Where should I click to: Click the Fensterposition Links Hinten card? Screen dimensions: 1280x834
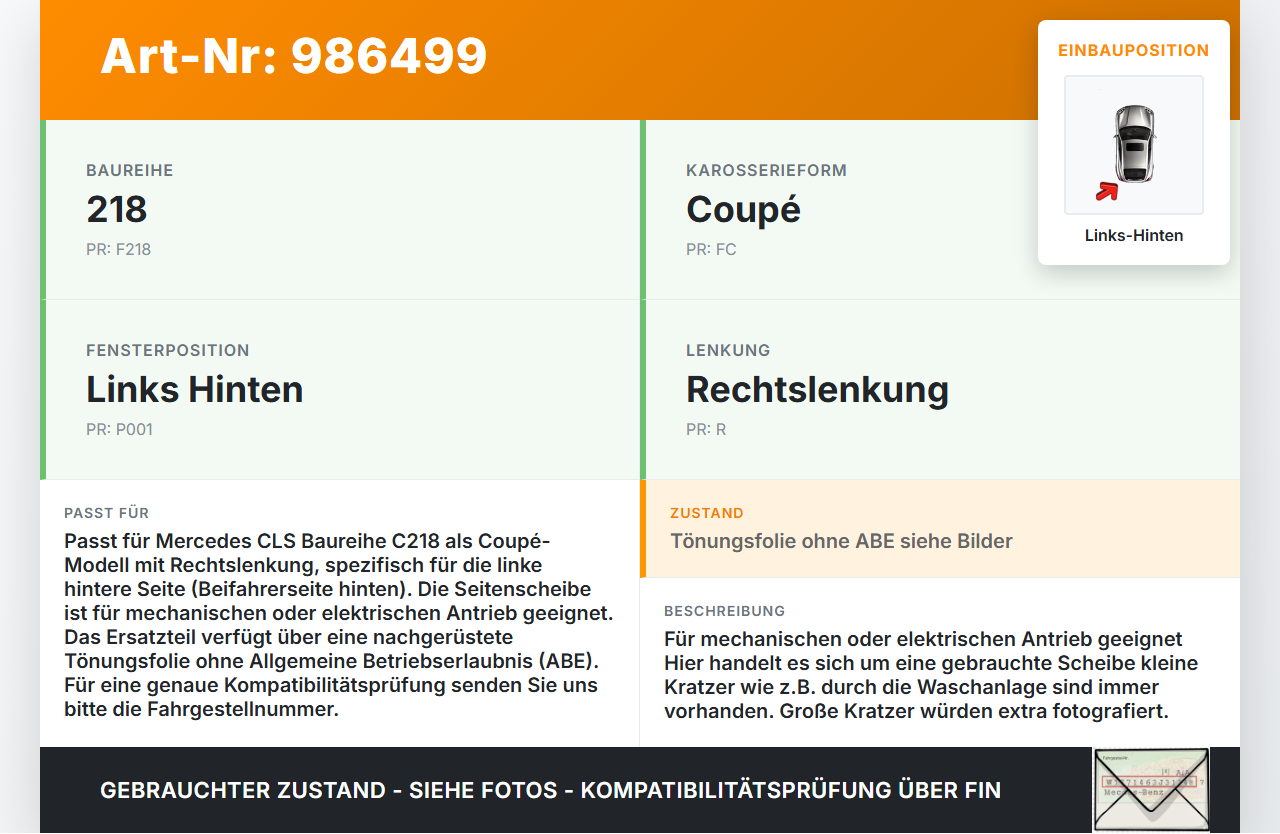point(340,390)
